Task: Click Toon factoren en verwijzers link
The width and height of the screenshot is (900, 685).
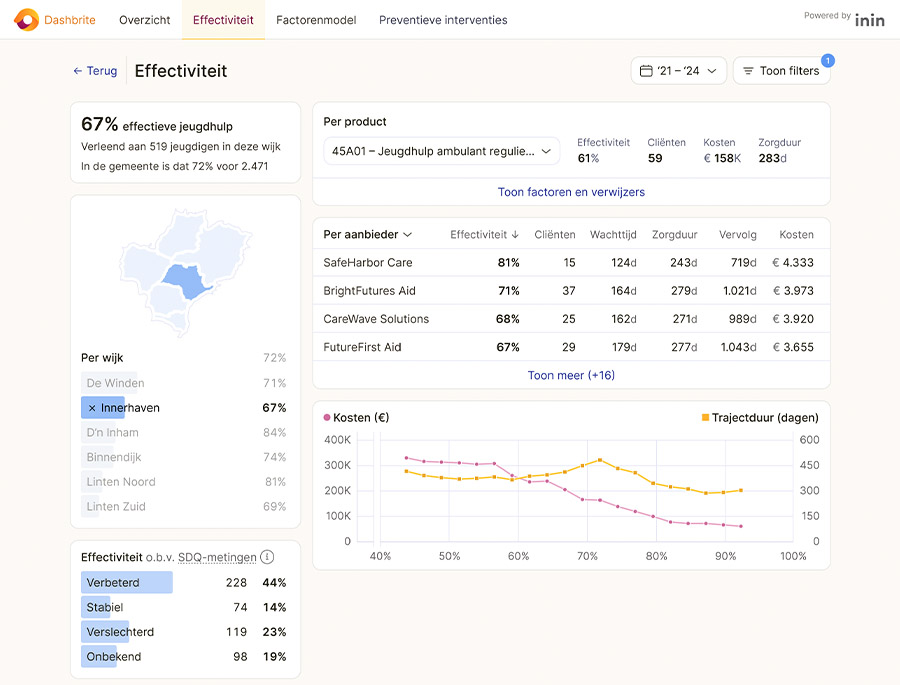Action: [x=571, y=192]
